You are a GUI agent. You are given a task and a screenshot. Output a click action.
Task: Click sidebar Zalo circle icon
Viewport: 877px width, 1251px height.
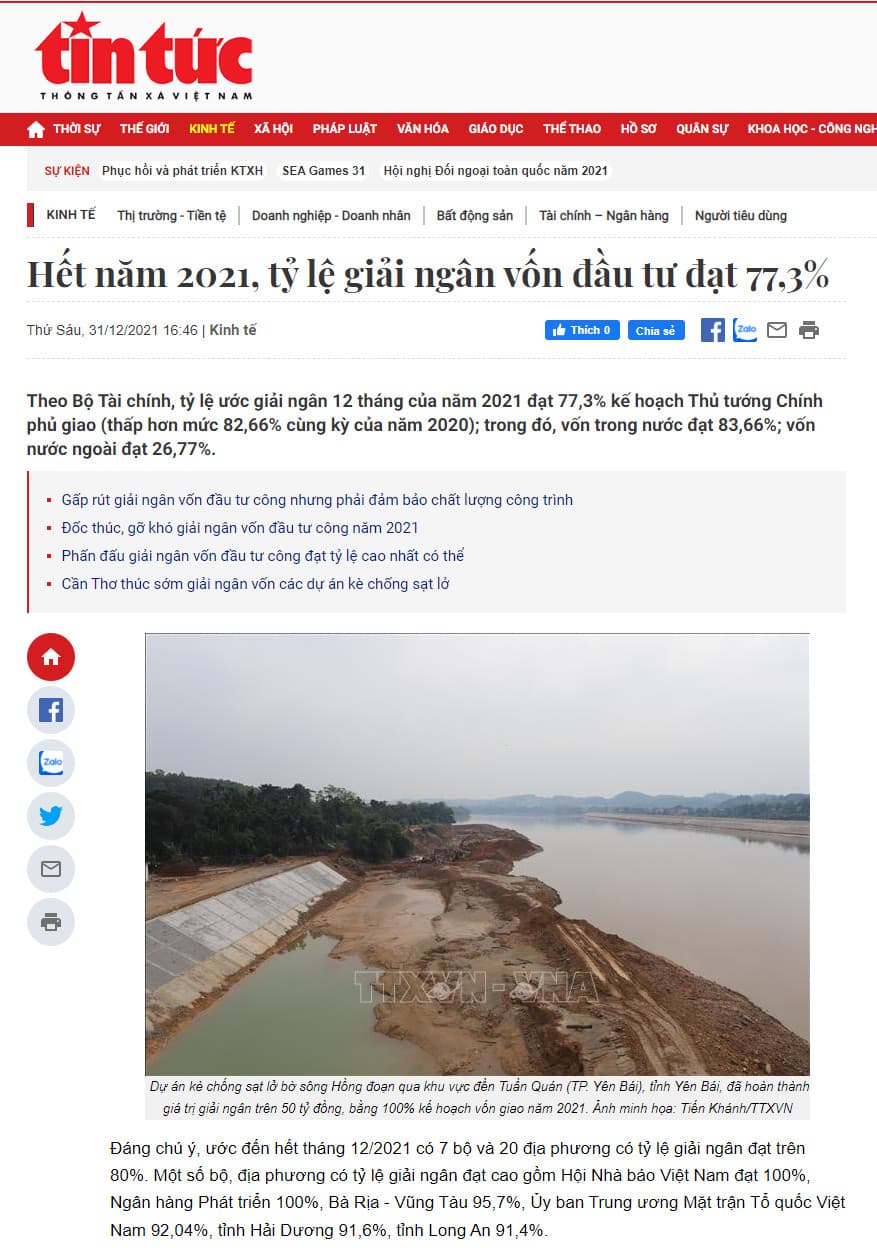click(51, 763)
